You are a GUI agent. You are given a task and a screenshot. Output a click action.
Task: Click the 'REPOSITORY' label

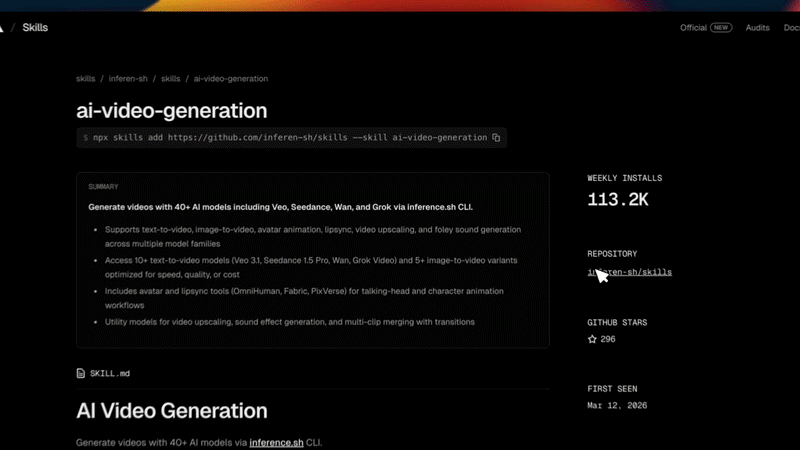pyautogui.click(x=612, y=254)
